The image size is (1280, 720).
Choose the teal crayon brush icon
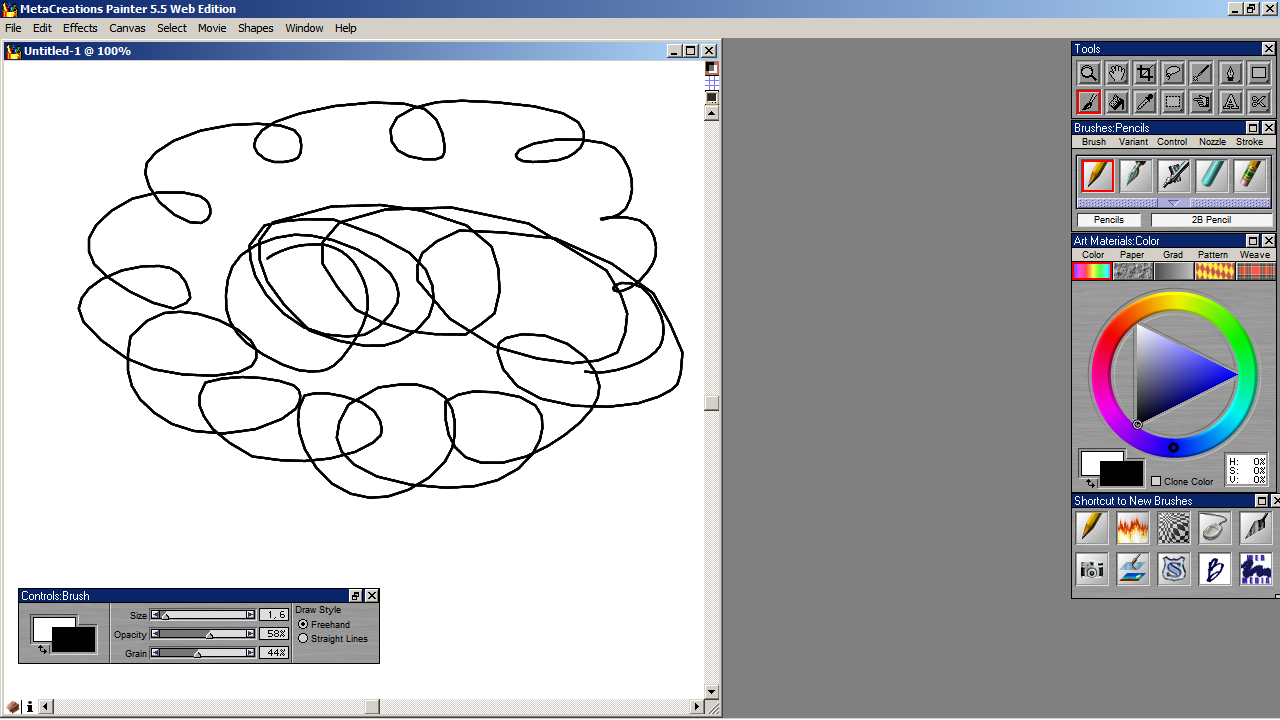click(x=1212, y=176)
